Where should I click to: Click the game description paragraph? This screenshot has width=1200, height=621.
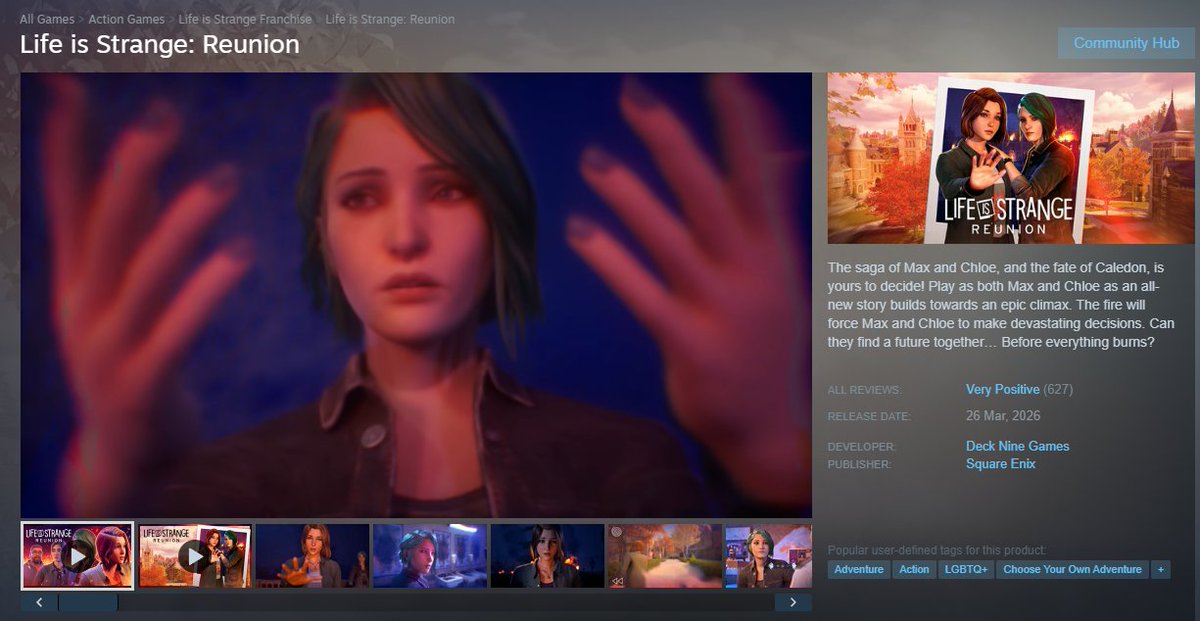point(1001,305)
